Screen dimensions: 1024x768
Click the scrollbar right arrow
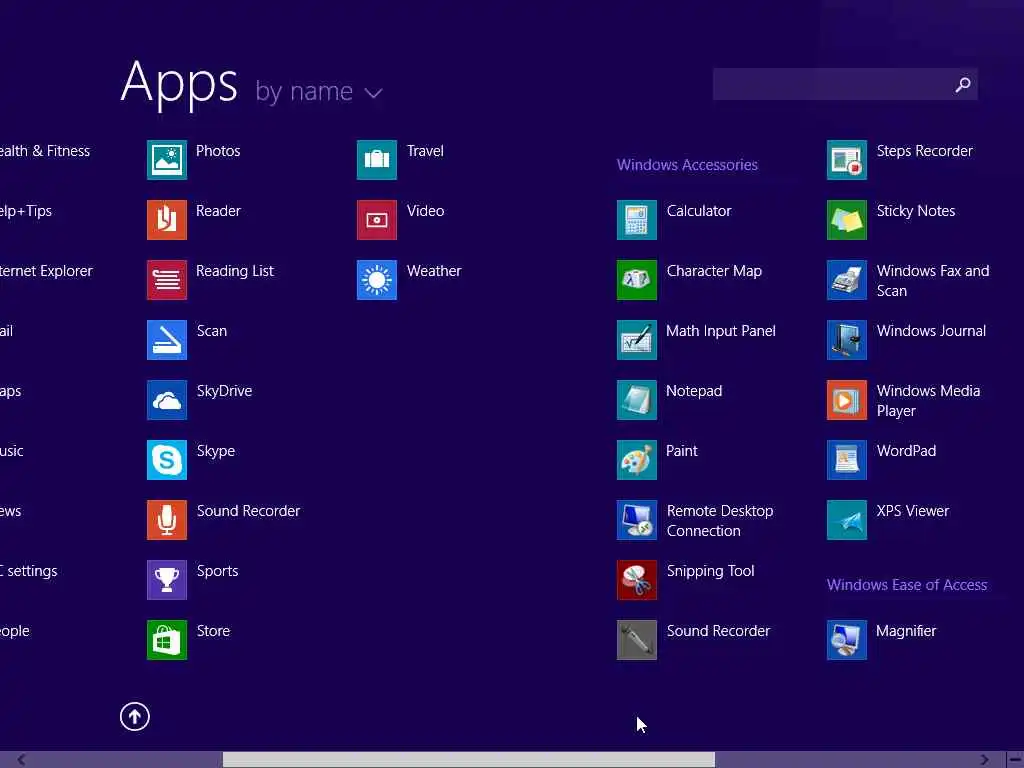984,760
